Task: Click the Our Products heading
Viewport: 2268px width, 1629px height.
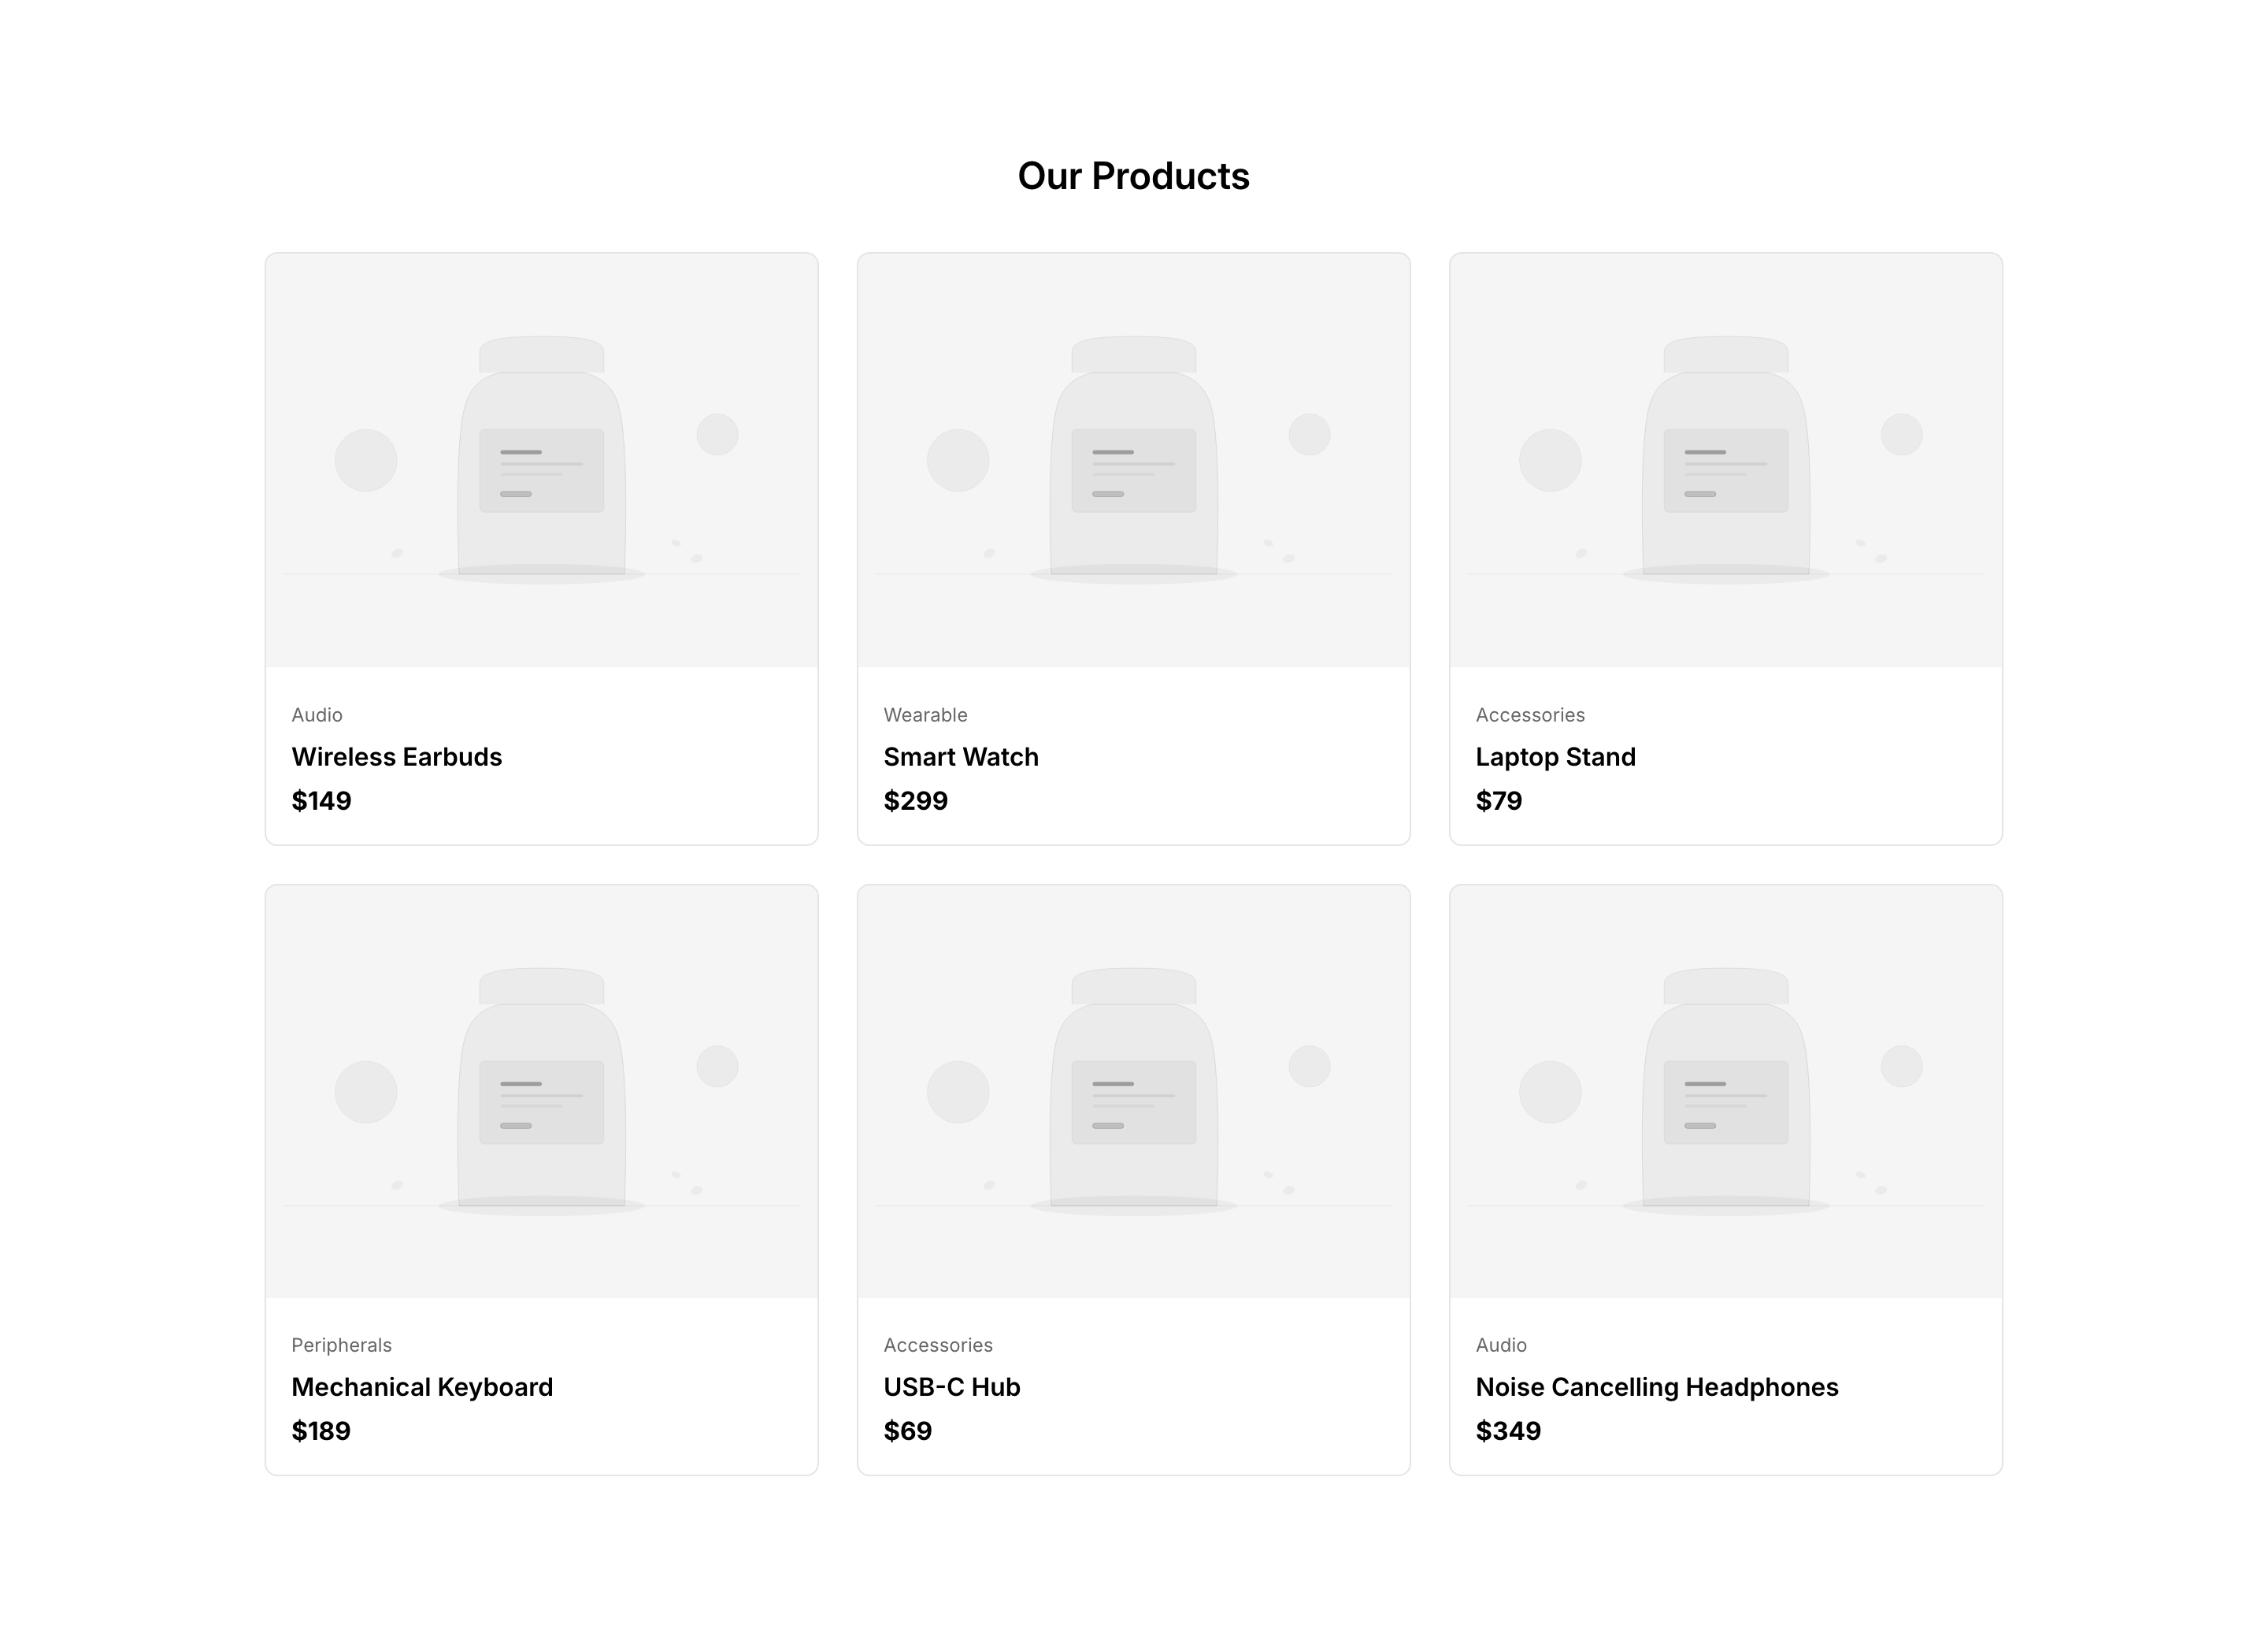Action: pyautogui.click(x=1133, y=176)
